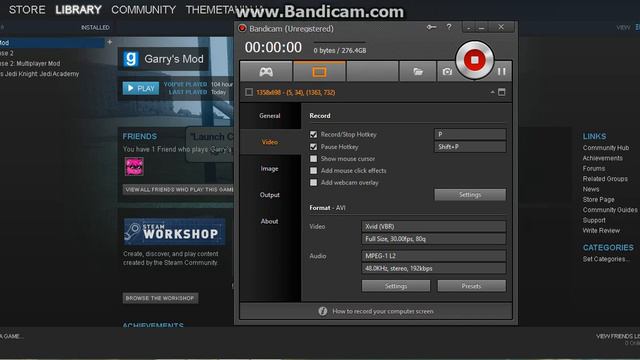Click the key registration icon
The image size is (640, 360).
(x=431, y=27)
